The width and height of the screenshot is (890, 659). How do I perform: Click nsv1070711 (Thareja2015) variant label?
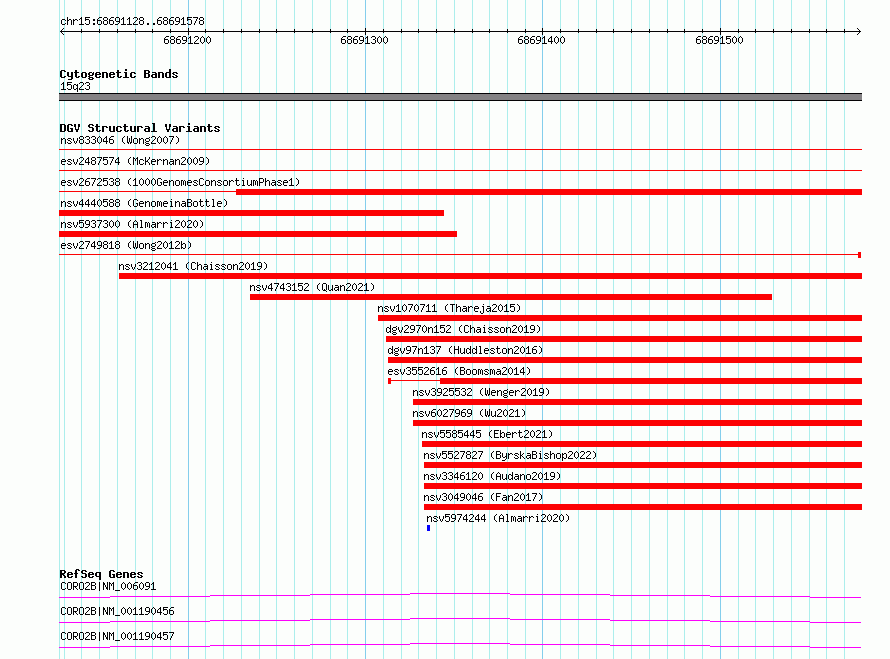pyautogui.click(x=449, y=308)
